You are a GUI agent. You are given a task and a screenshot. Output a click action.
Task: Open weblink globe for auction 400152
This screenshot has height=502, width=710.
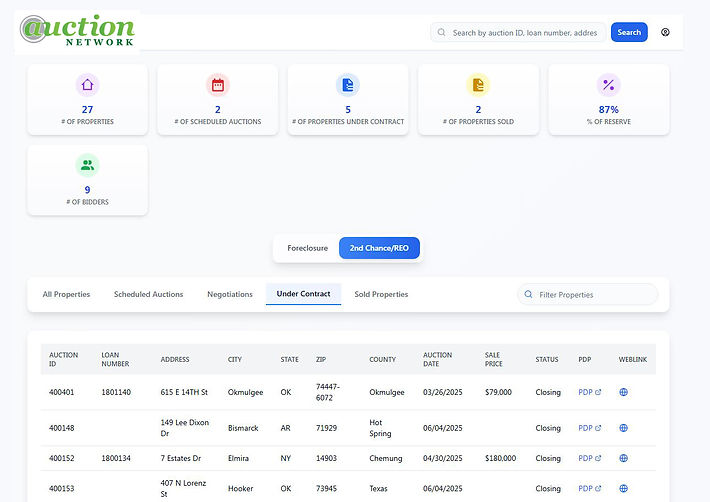[624, 458]
